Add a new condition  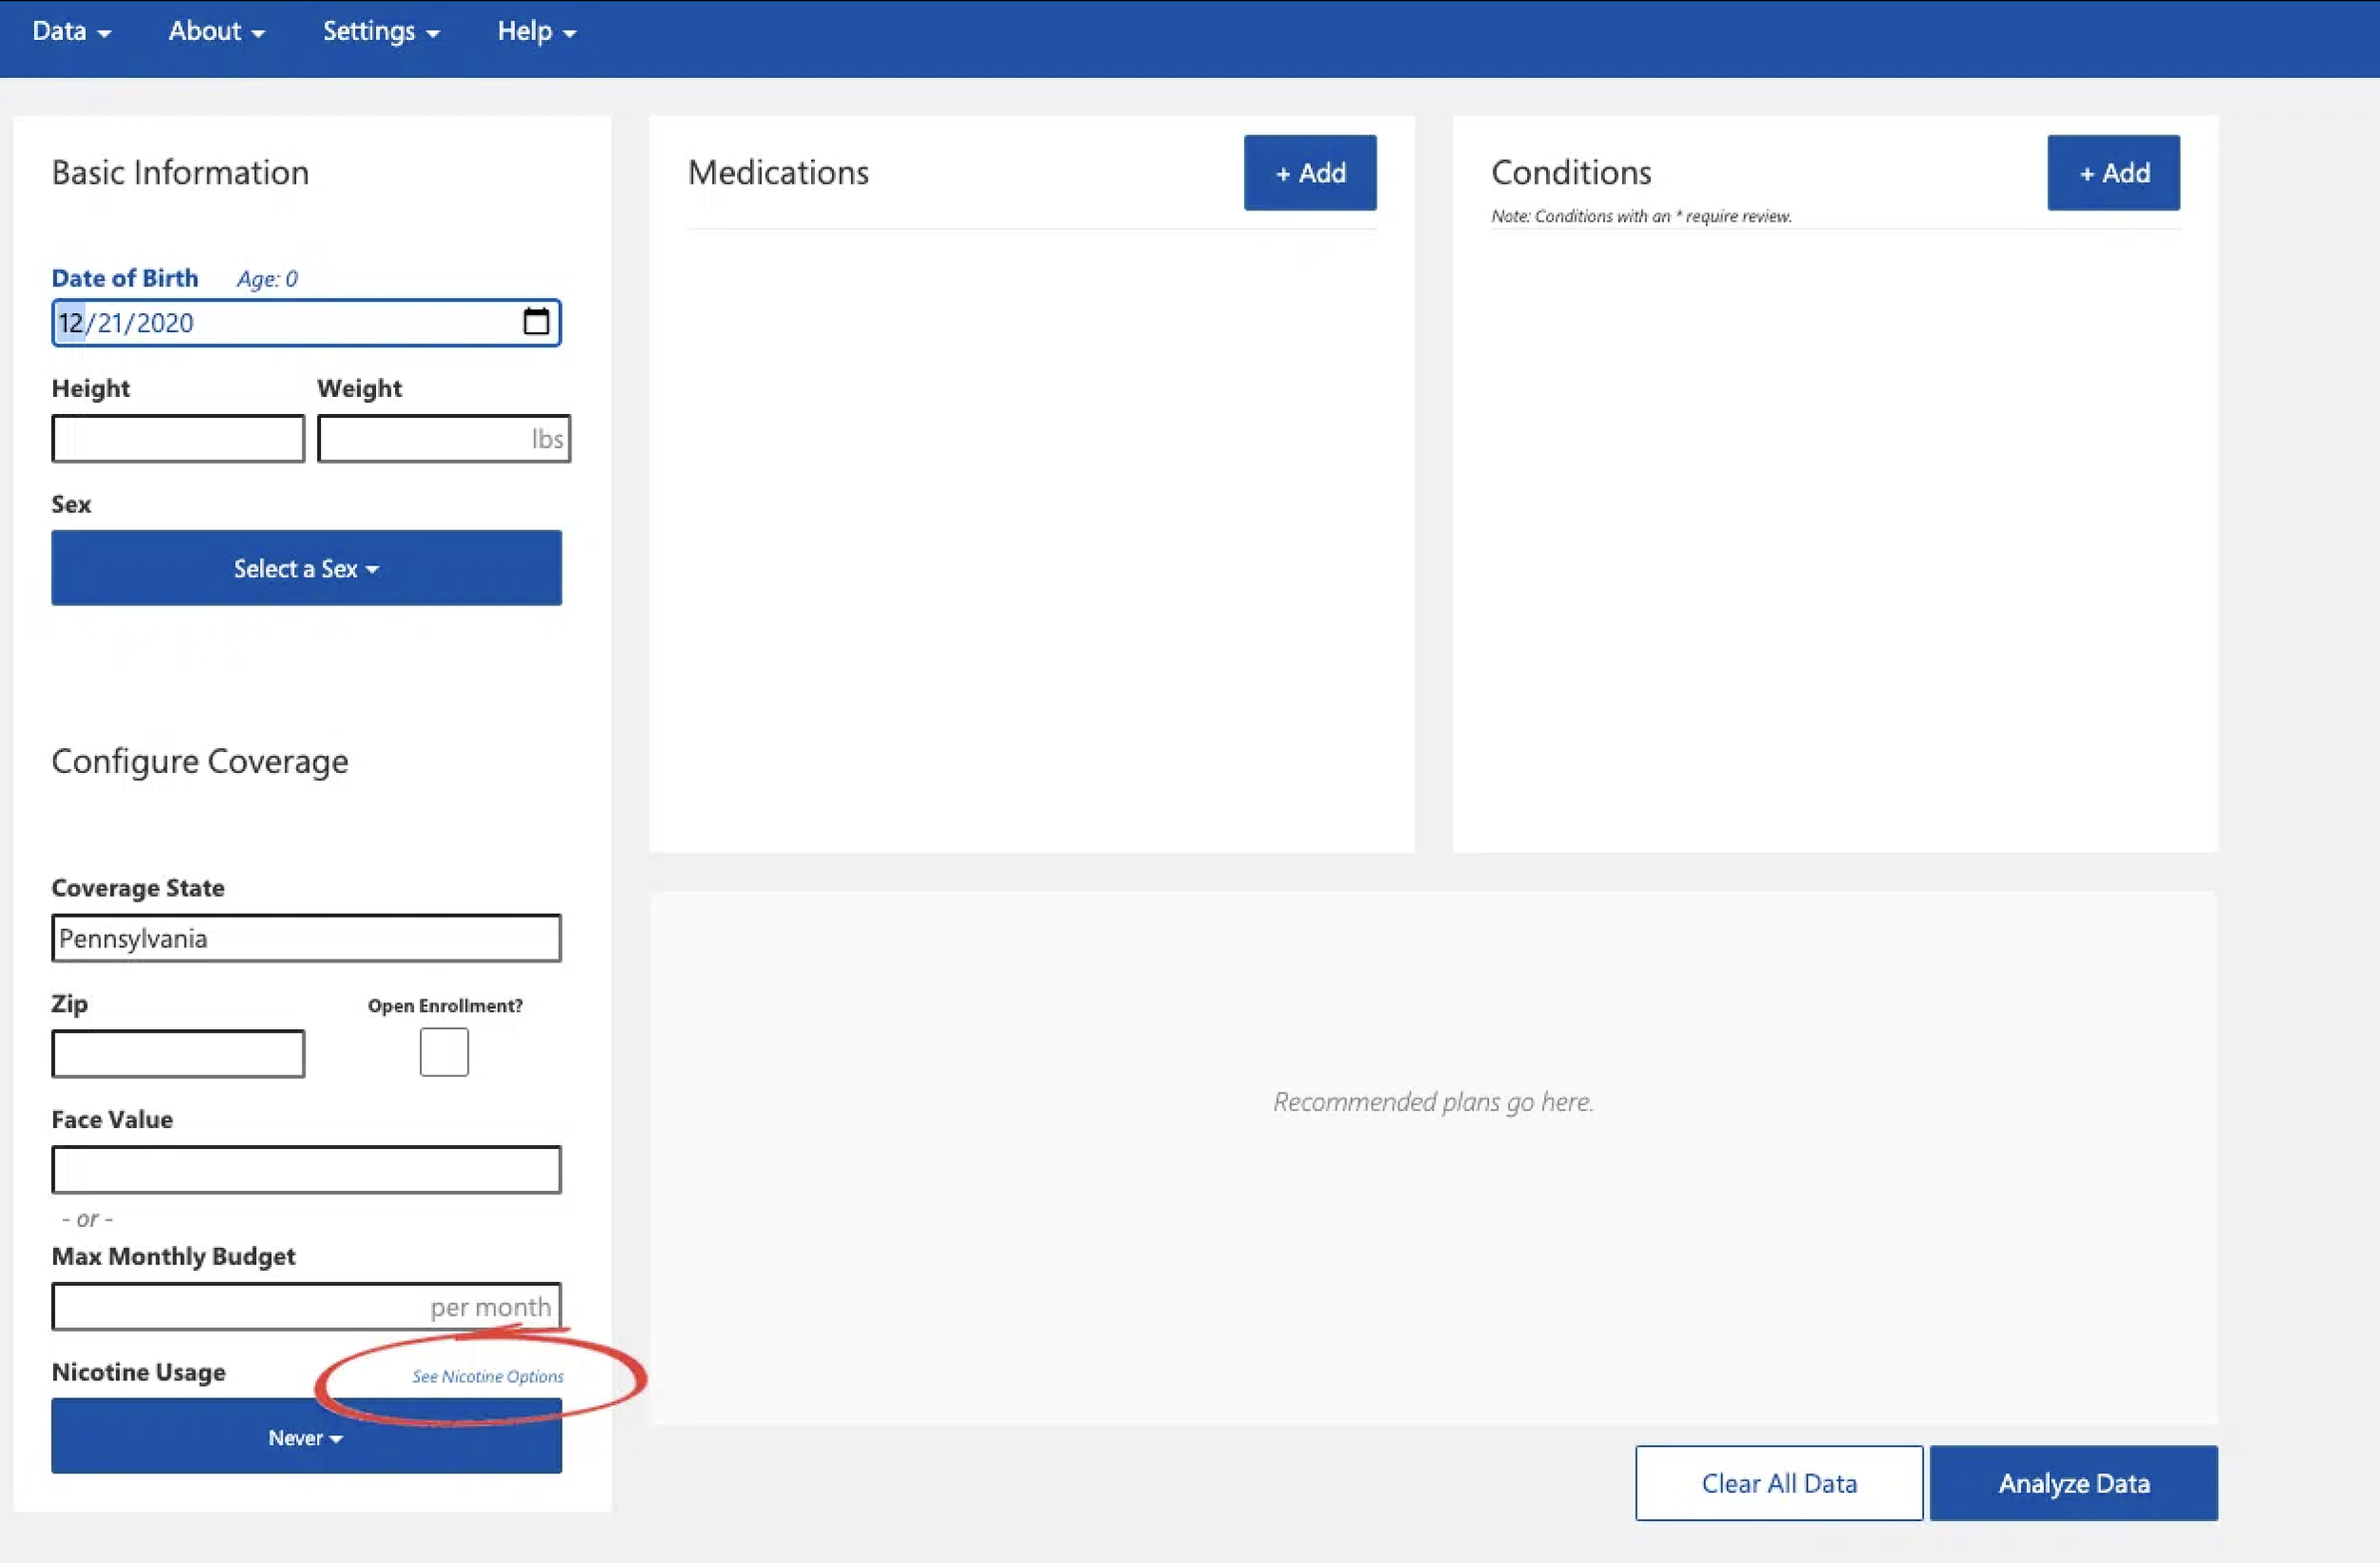click(2113, 173)
